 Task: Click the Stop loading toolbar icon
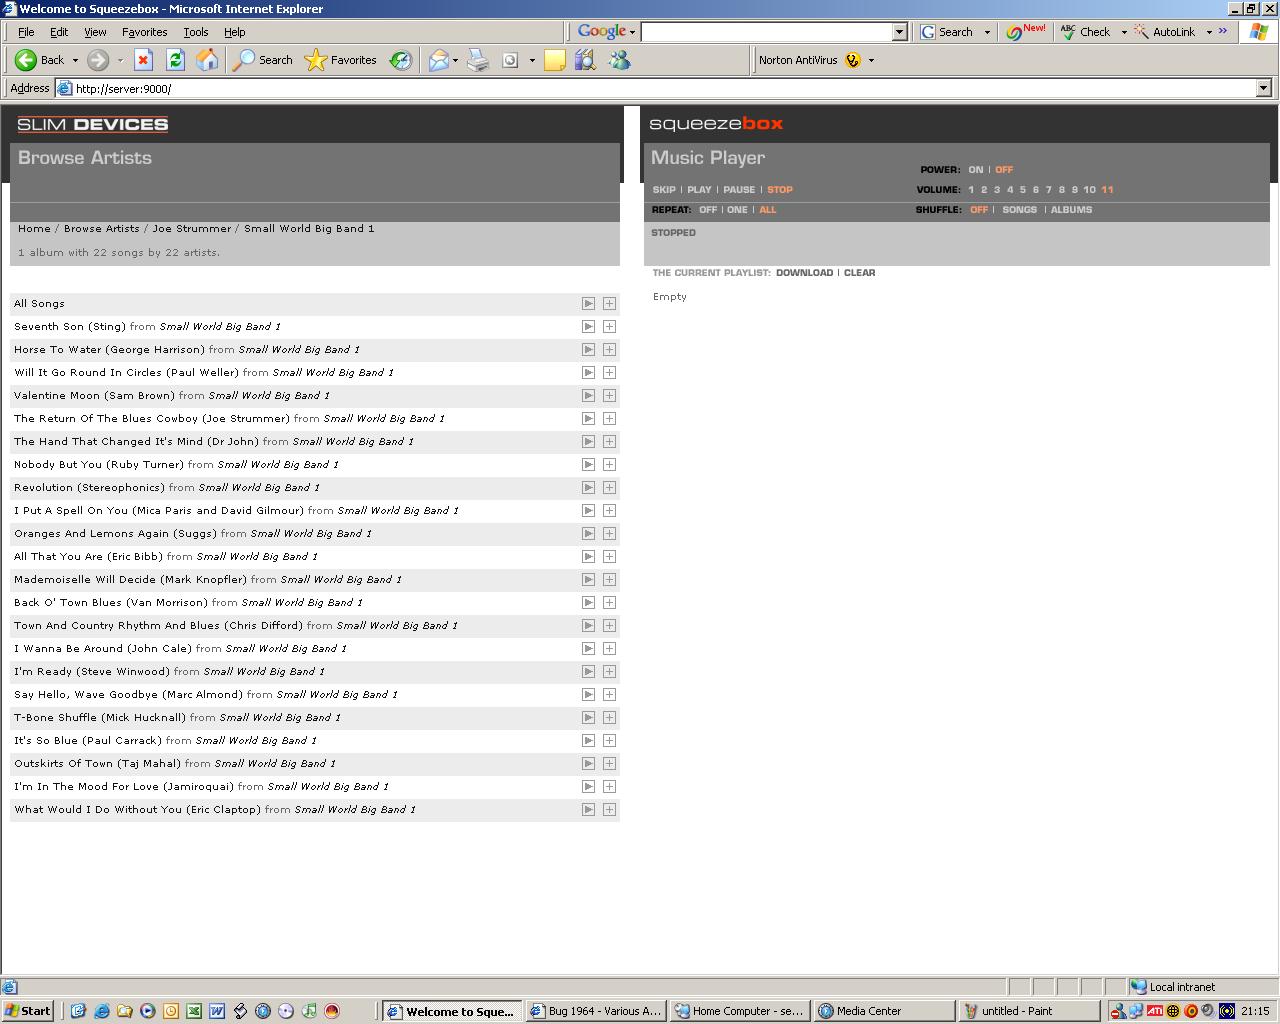pyautogui.click(x=143, y=60)
